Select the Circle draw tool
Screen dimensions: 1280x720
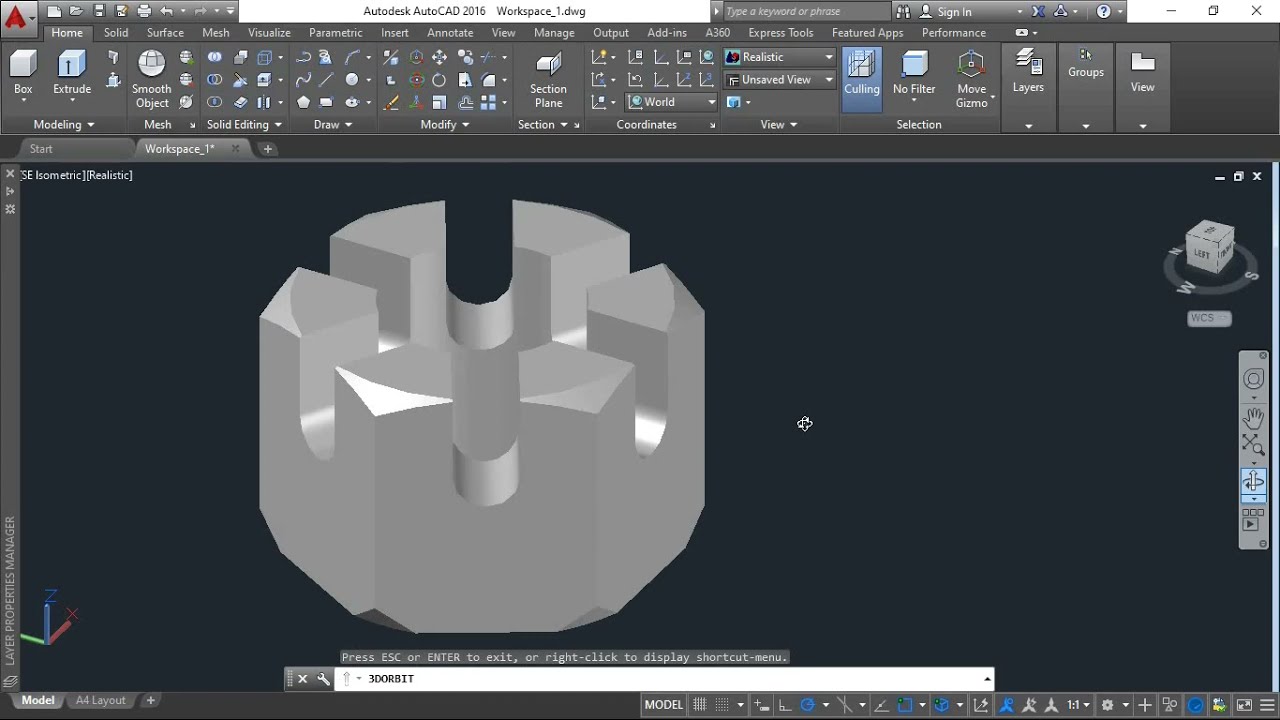(x=352, y=80)
